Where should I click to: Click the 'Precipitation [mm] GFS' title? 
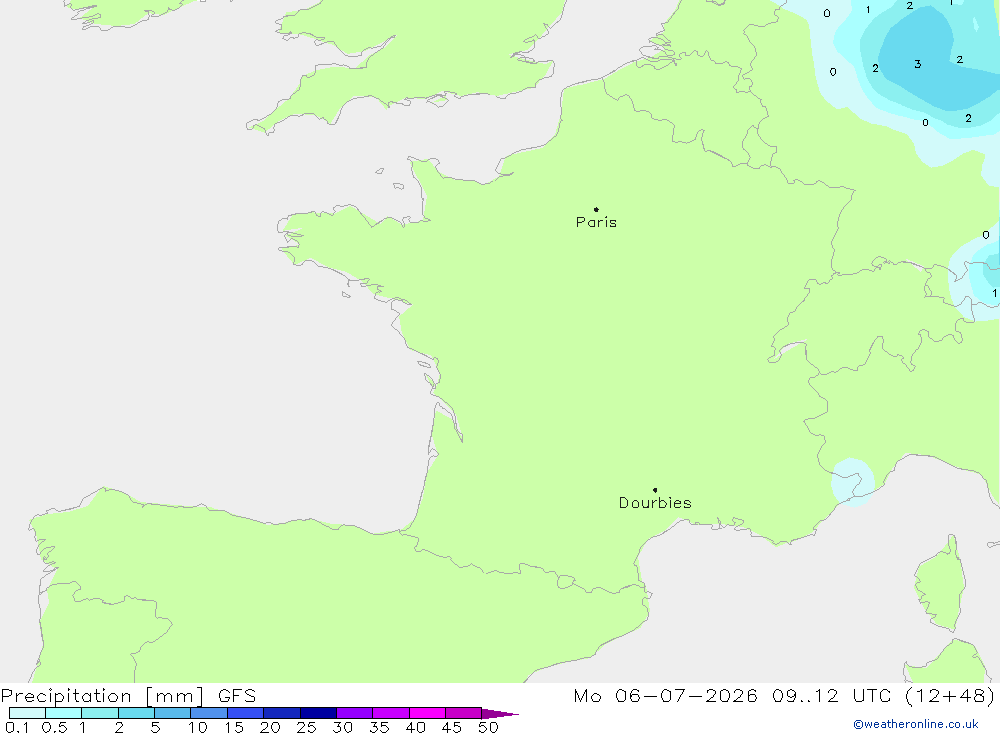tap(128, 696)
